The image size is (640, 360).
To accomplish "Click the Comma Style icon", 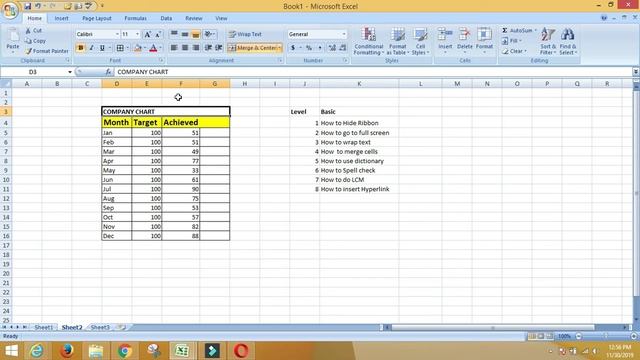I will [320, 48].
